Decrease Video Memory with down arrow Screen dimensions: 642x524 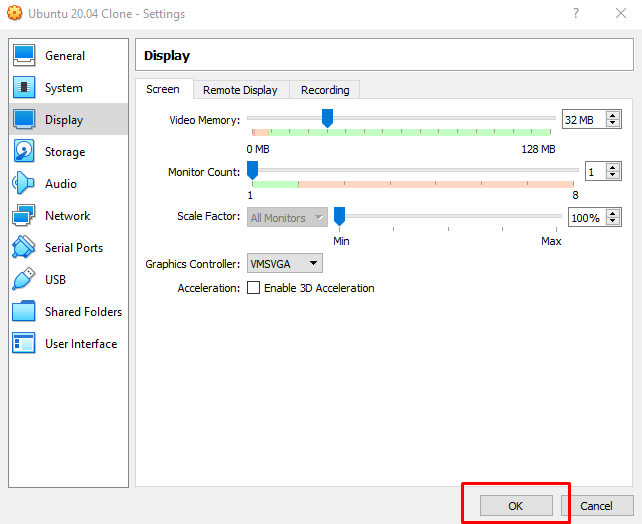[x=613, y=123]
